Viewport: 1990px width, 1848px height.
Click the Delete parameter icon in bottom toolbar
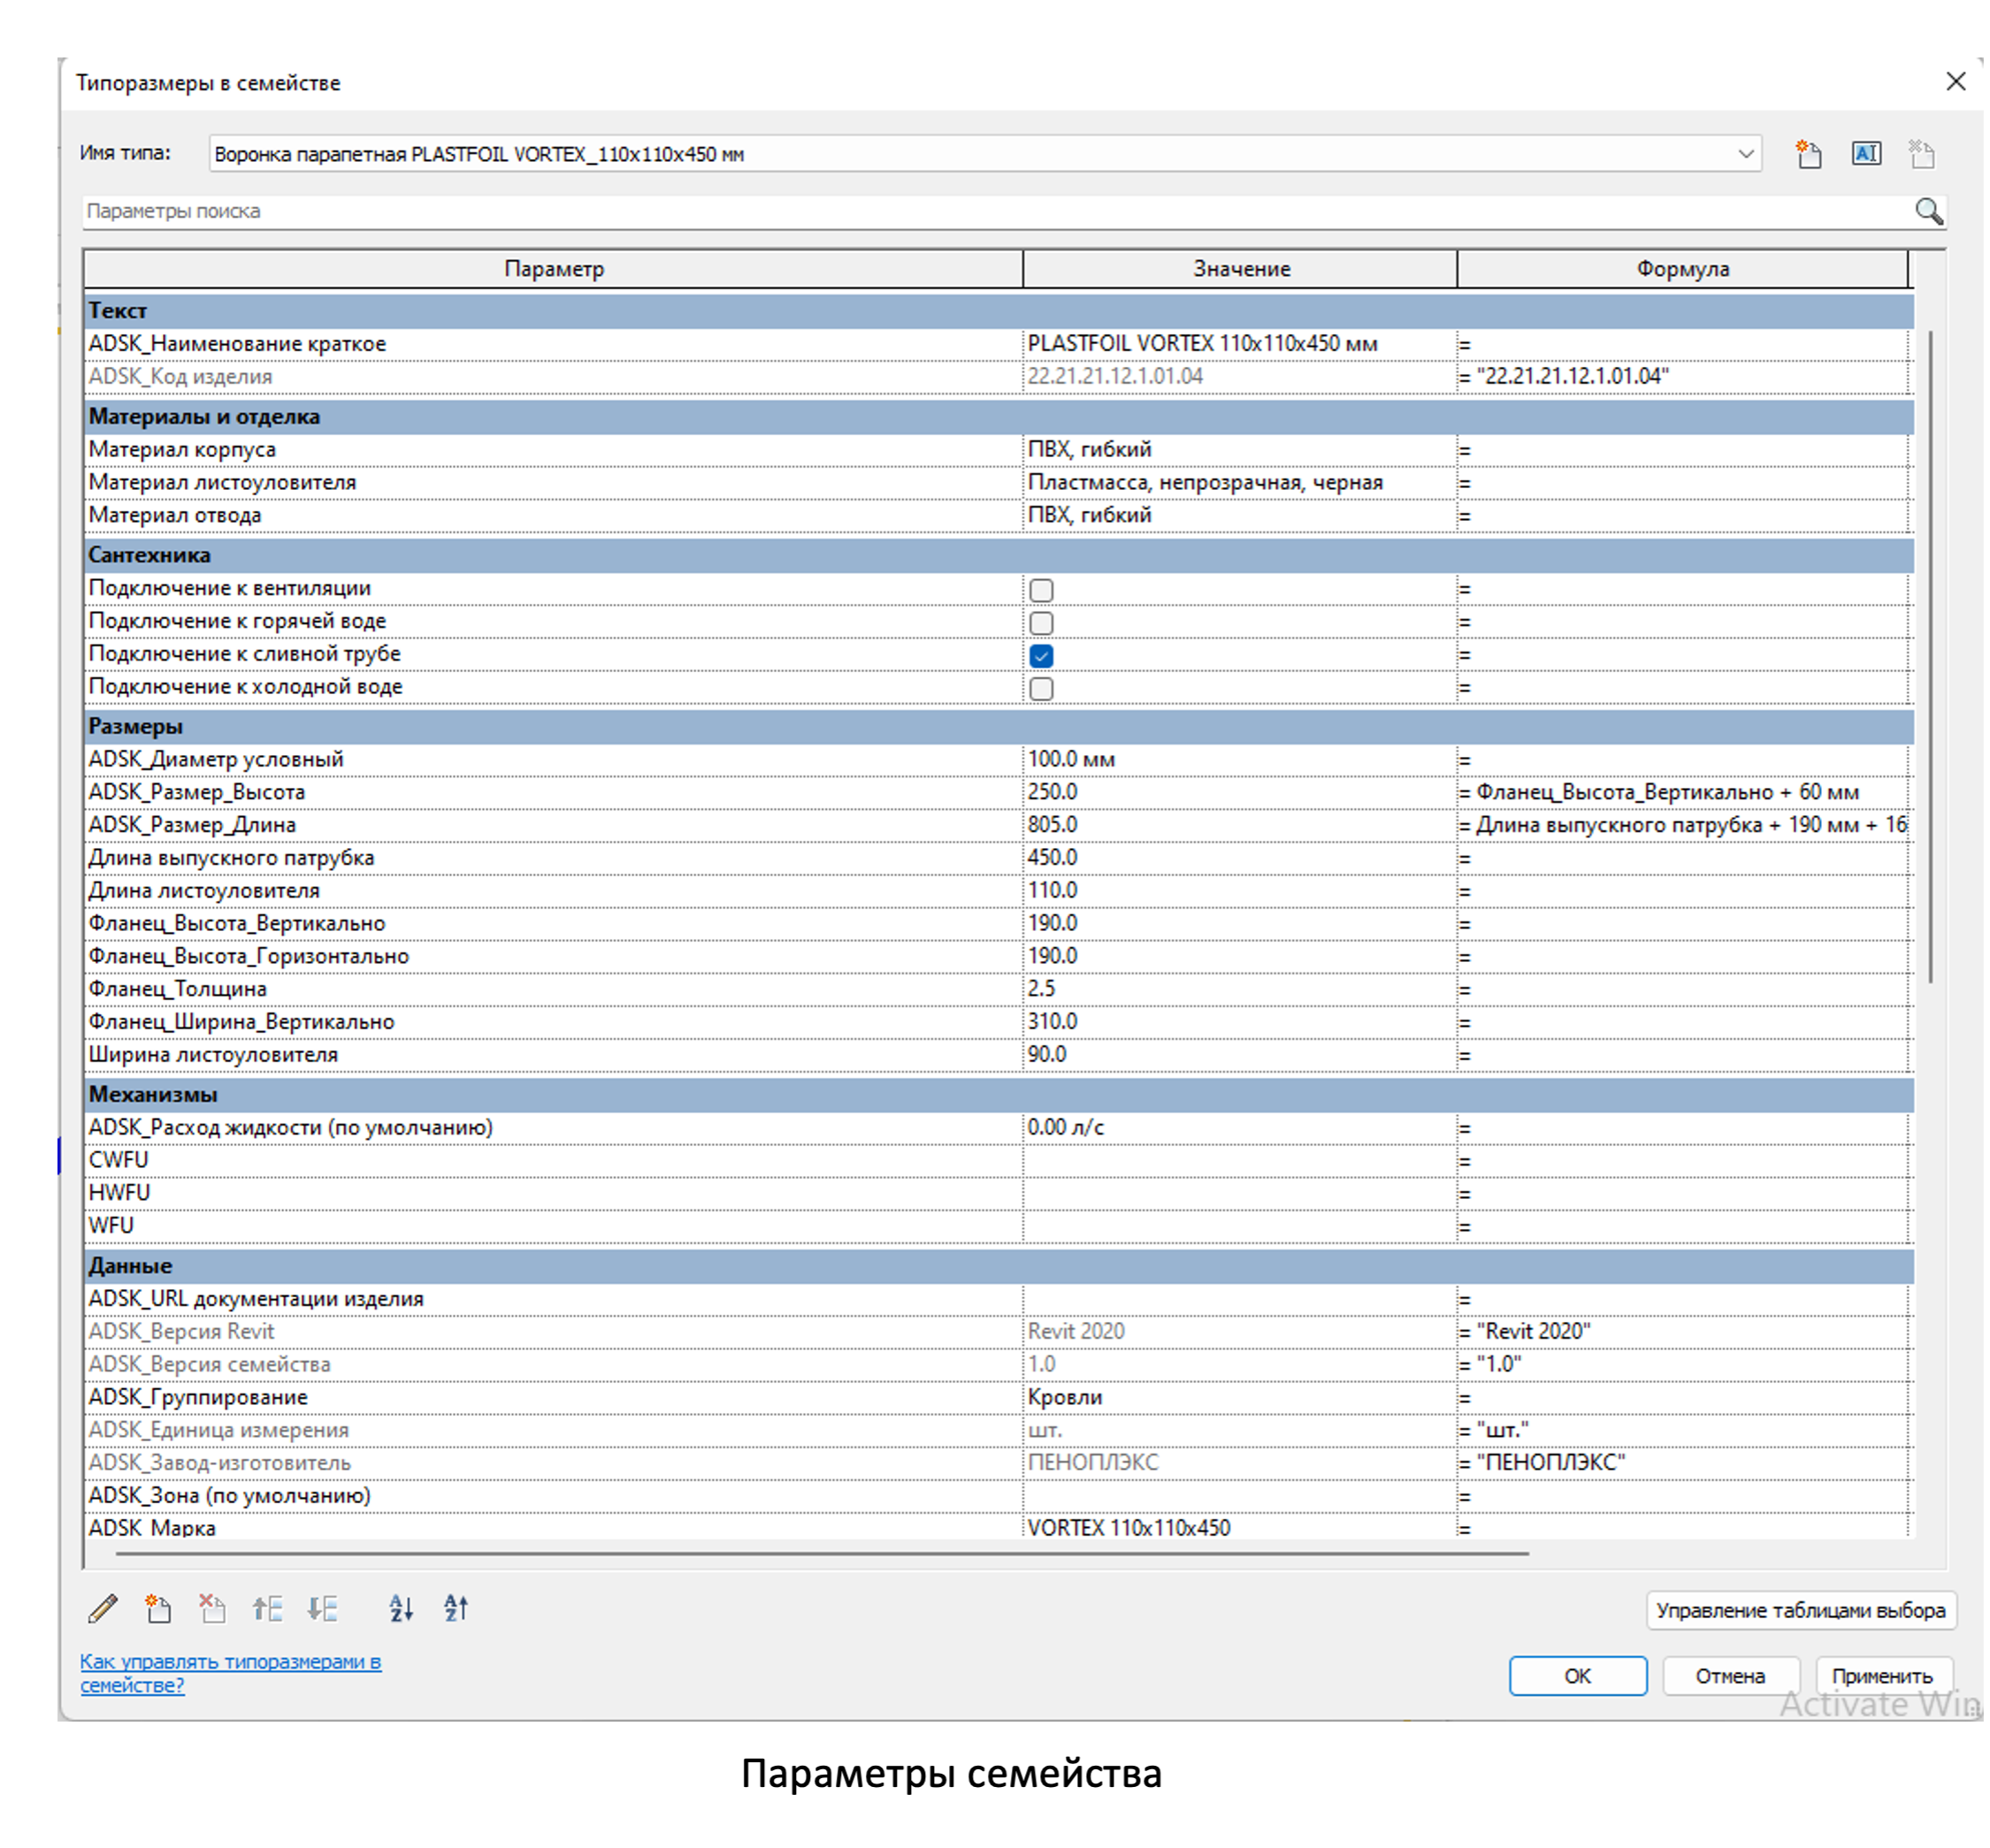tap(211, 1608)
